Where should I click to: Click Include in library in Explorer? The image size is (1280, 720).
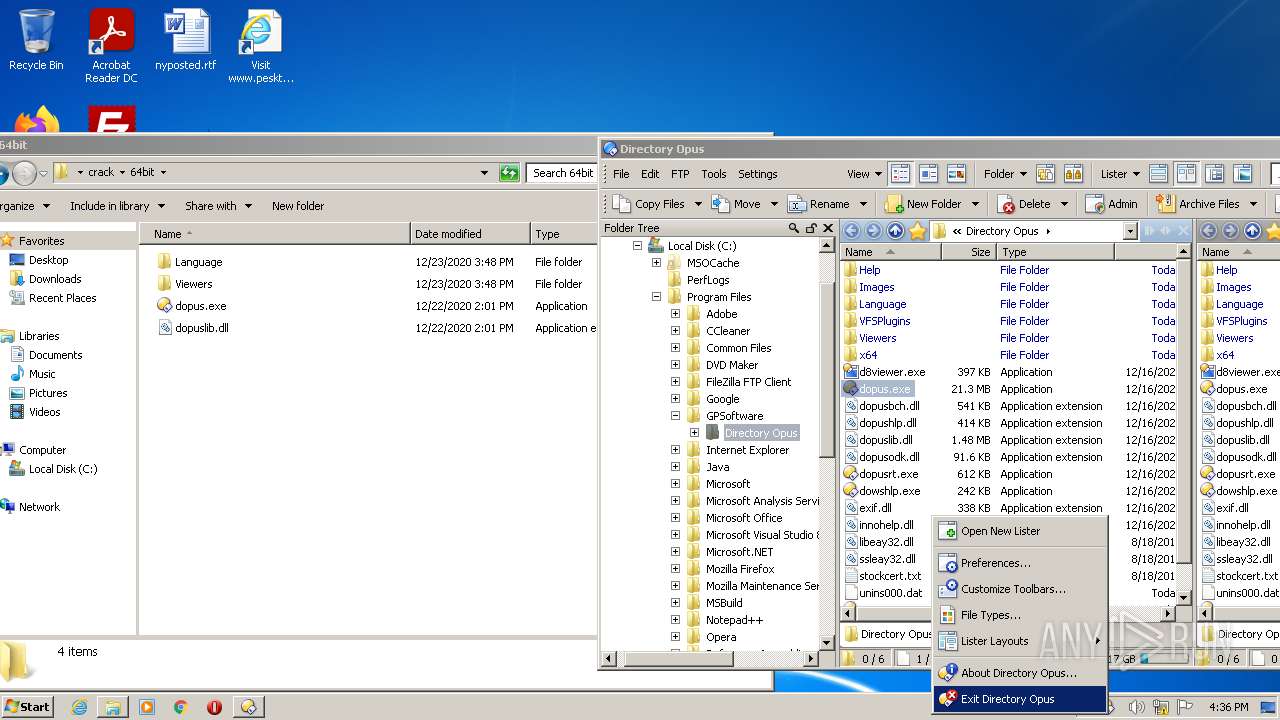click(116, 206)
